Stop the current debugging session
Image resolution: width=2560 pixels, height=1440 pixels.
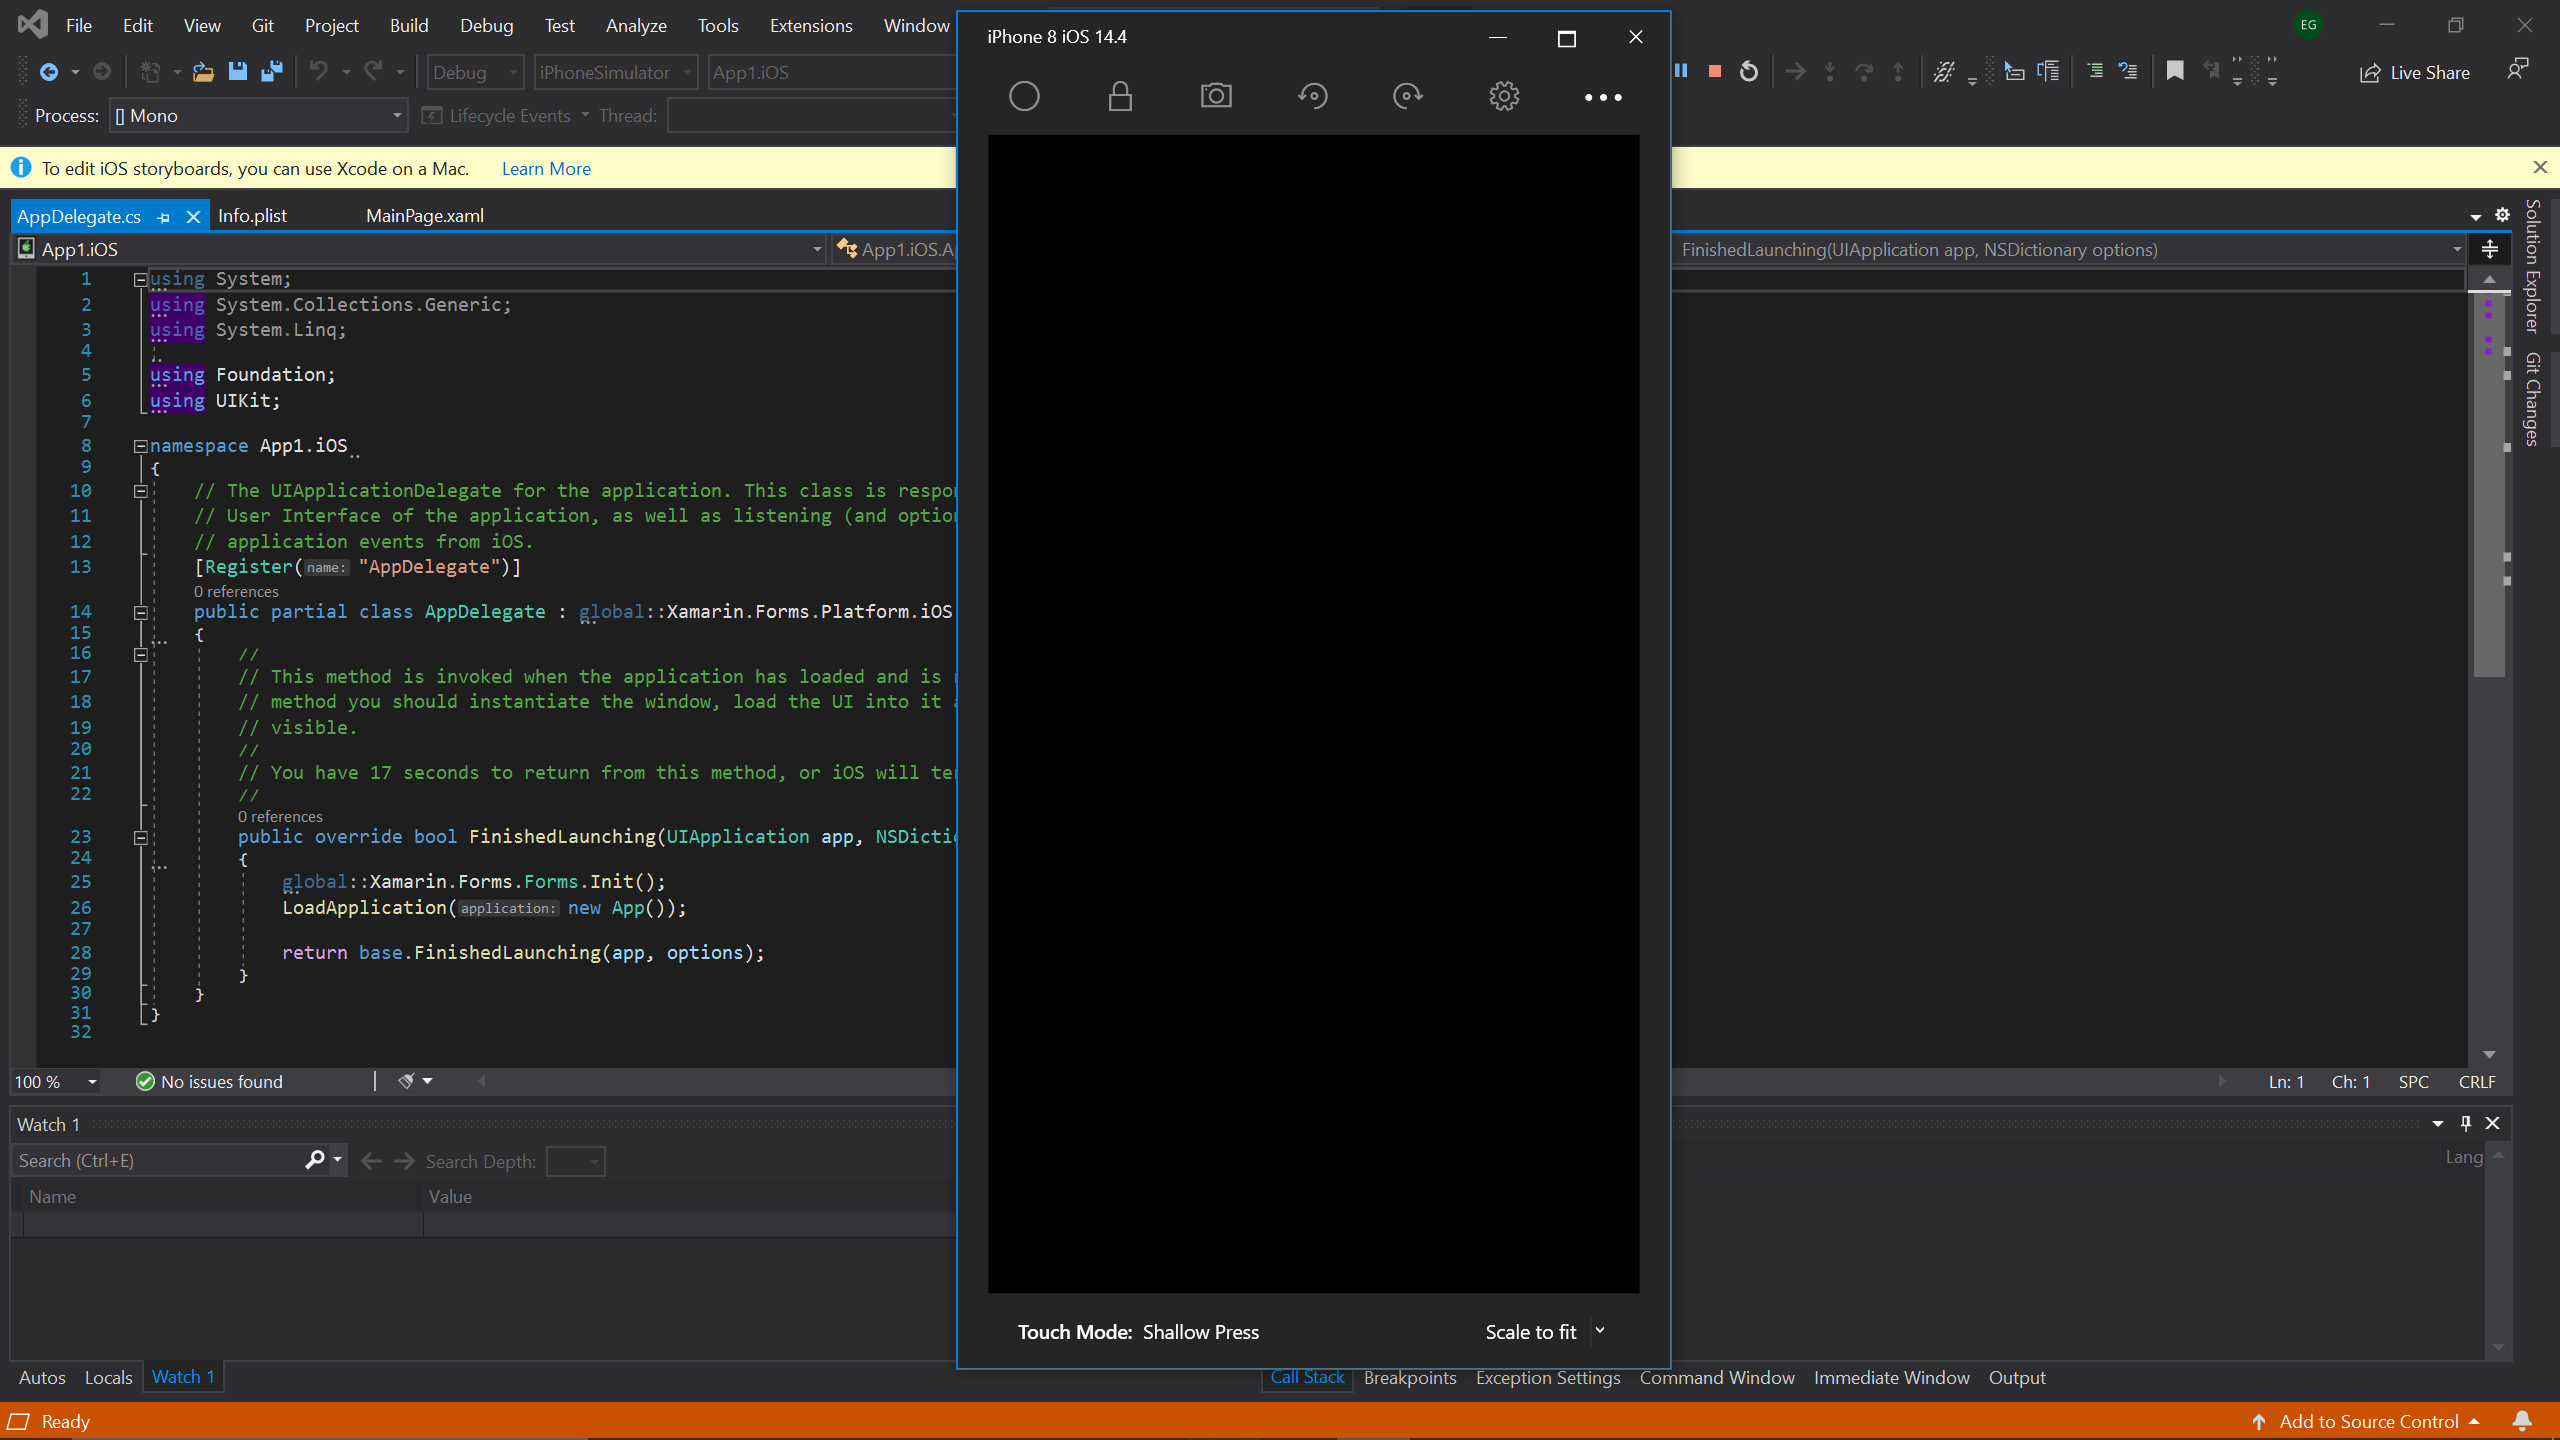point(1714,71)
